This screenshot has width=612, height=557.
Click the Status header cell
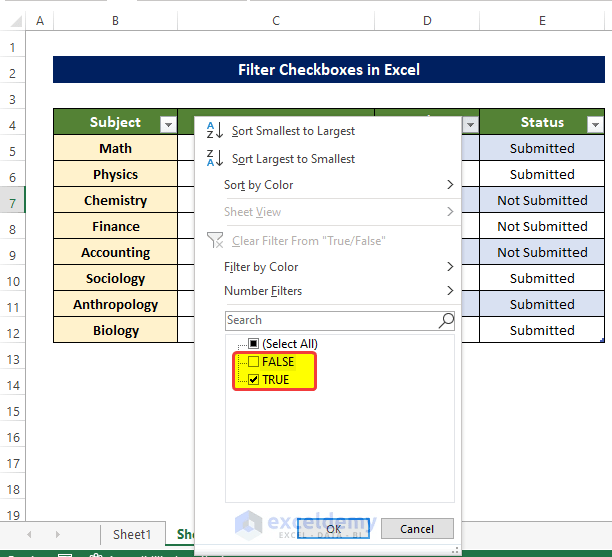(x=542, y=122)
